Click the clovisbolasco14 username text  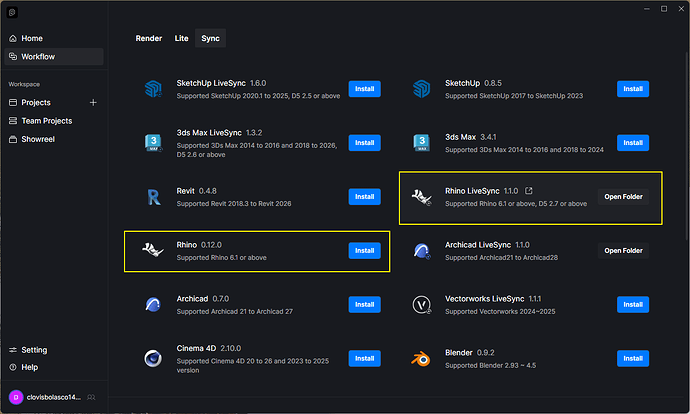(x=54, y=397)
